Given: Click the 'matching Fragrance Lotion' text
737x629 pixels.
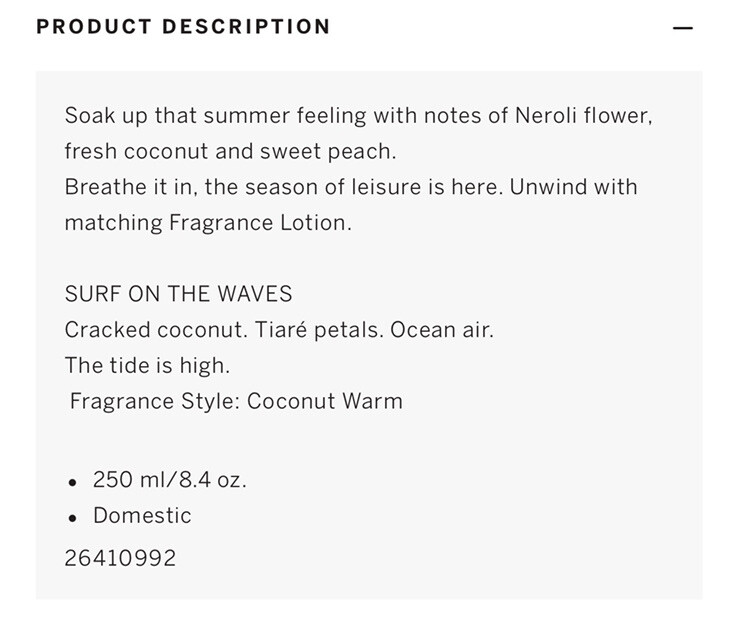Looking at the screenshot, I should point(208,223).
